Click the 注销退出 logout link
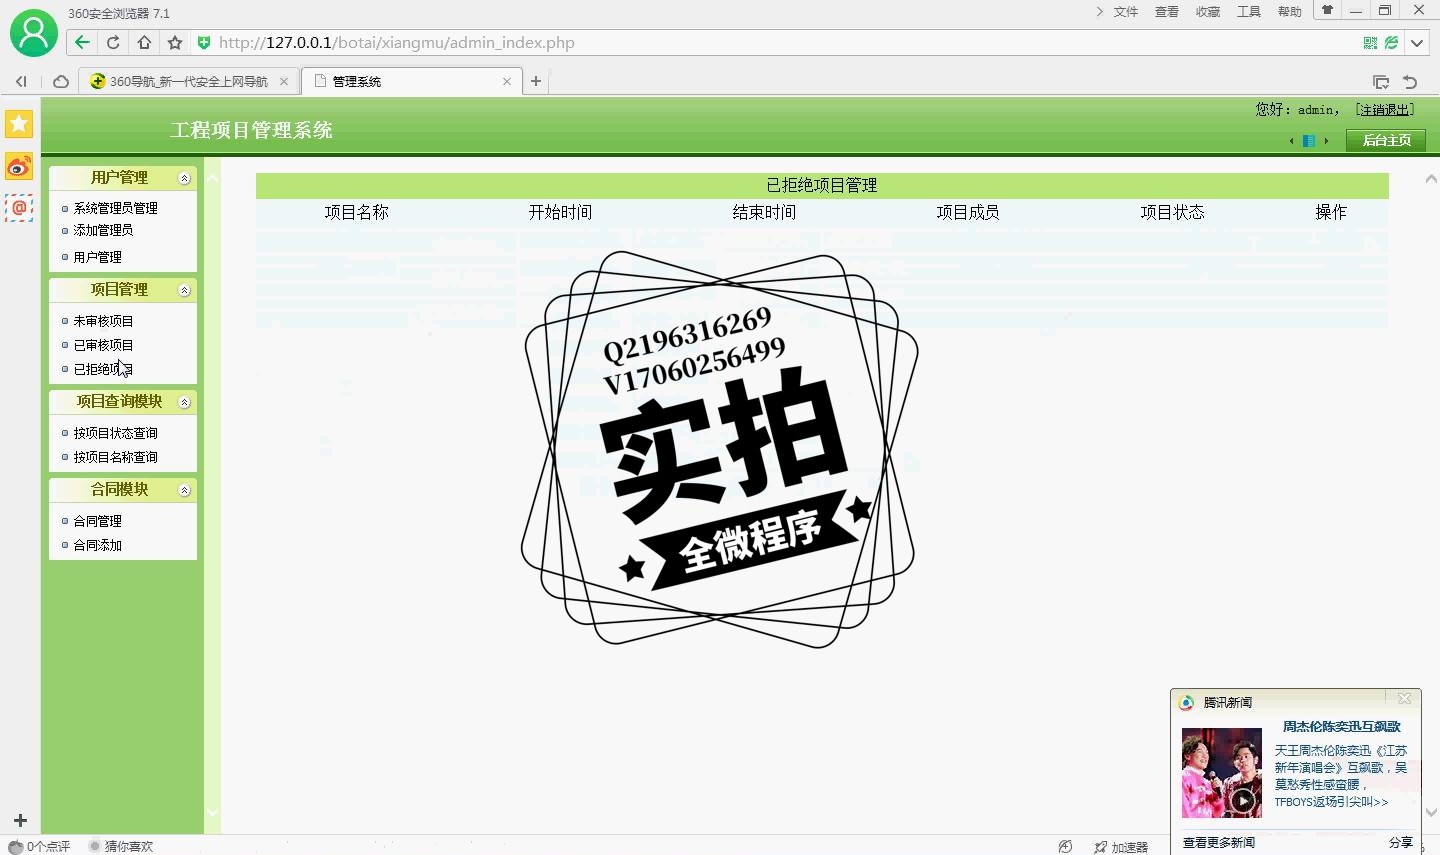Image resolution: width=1440 pixels, height=855 pixels. (x=1385, y=110)
